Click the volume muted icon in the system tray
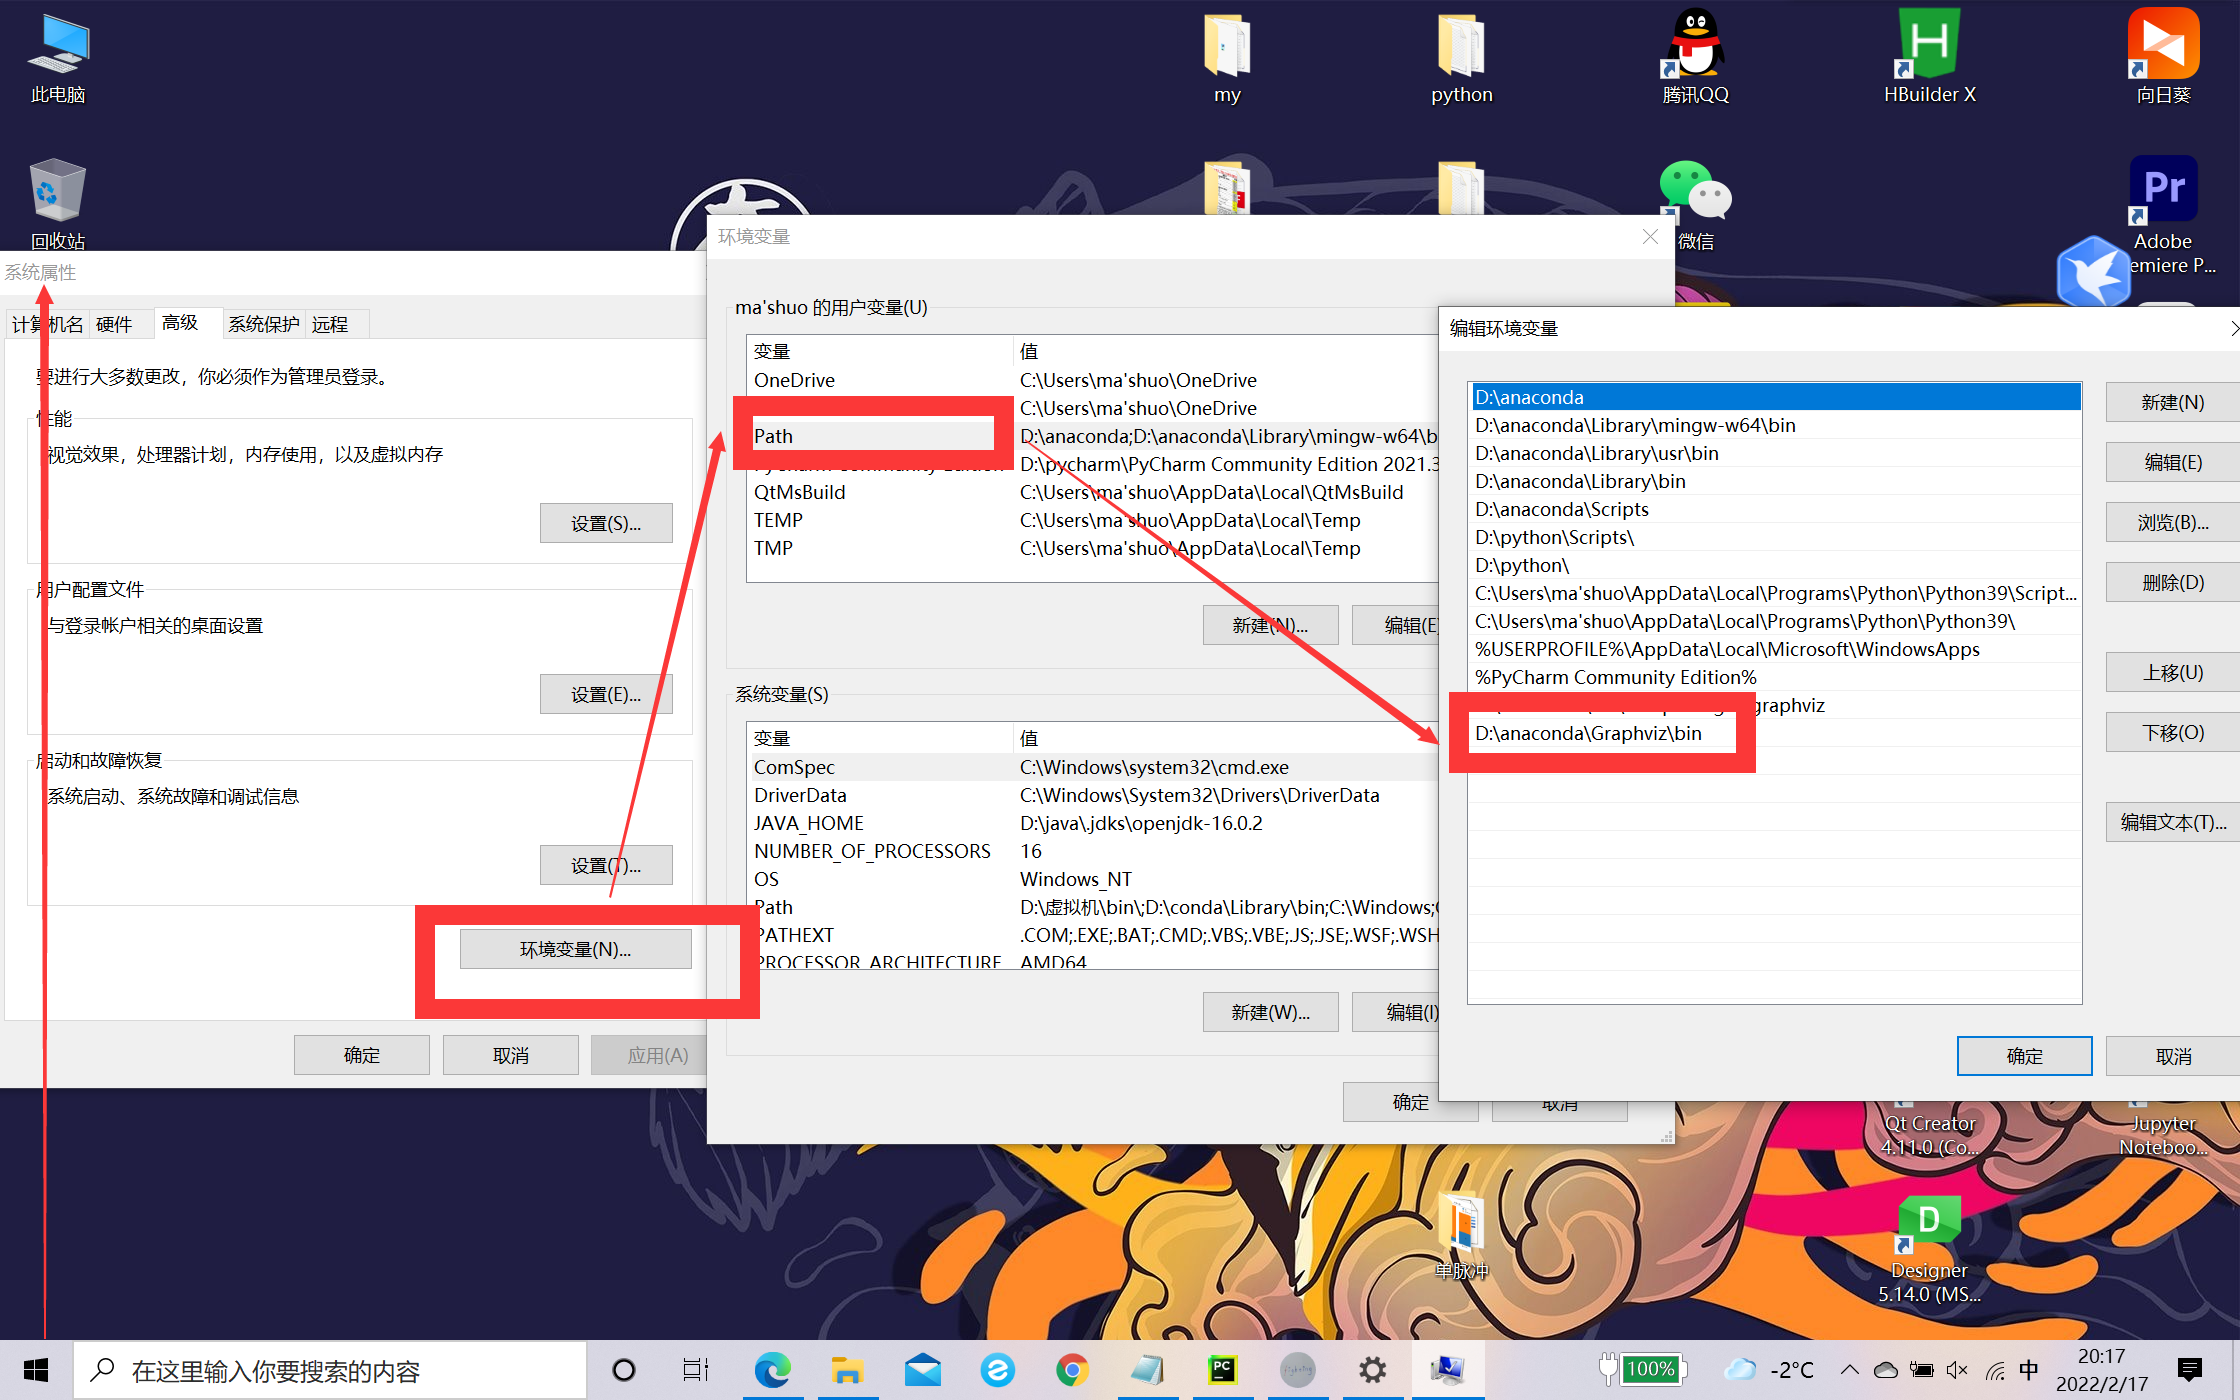This screenshot has width=2240, height=1400. pyautogui.click(x=1957, y=1370)
